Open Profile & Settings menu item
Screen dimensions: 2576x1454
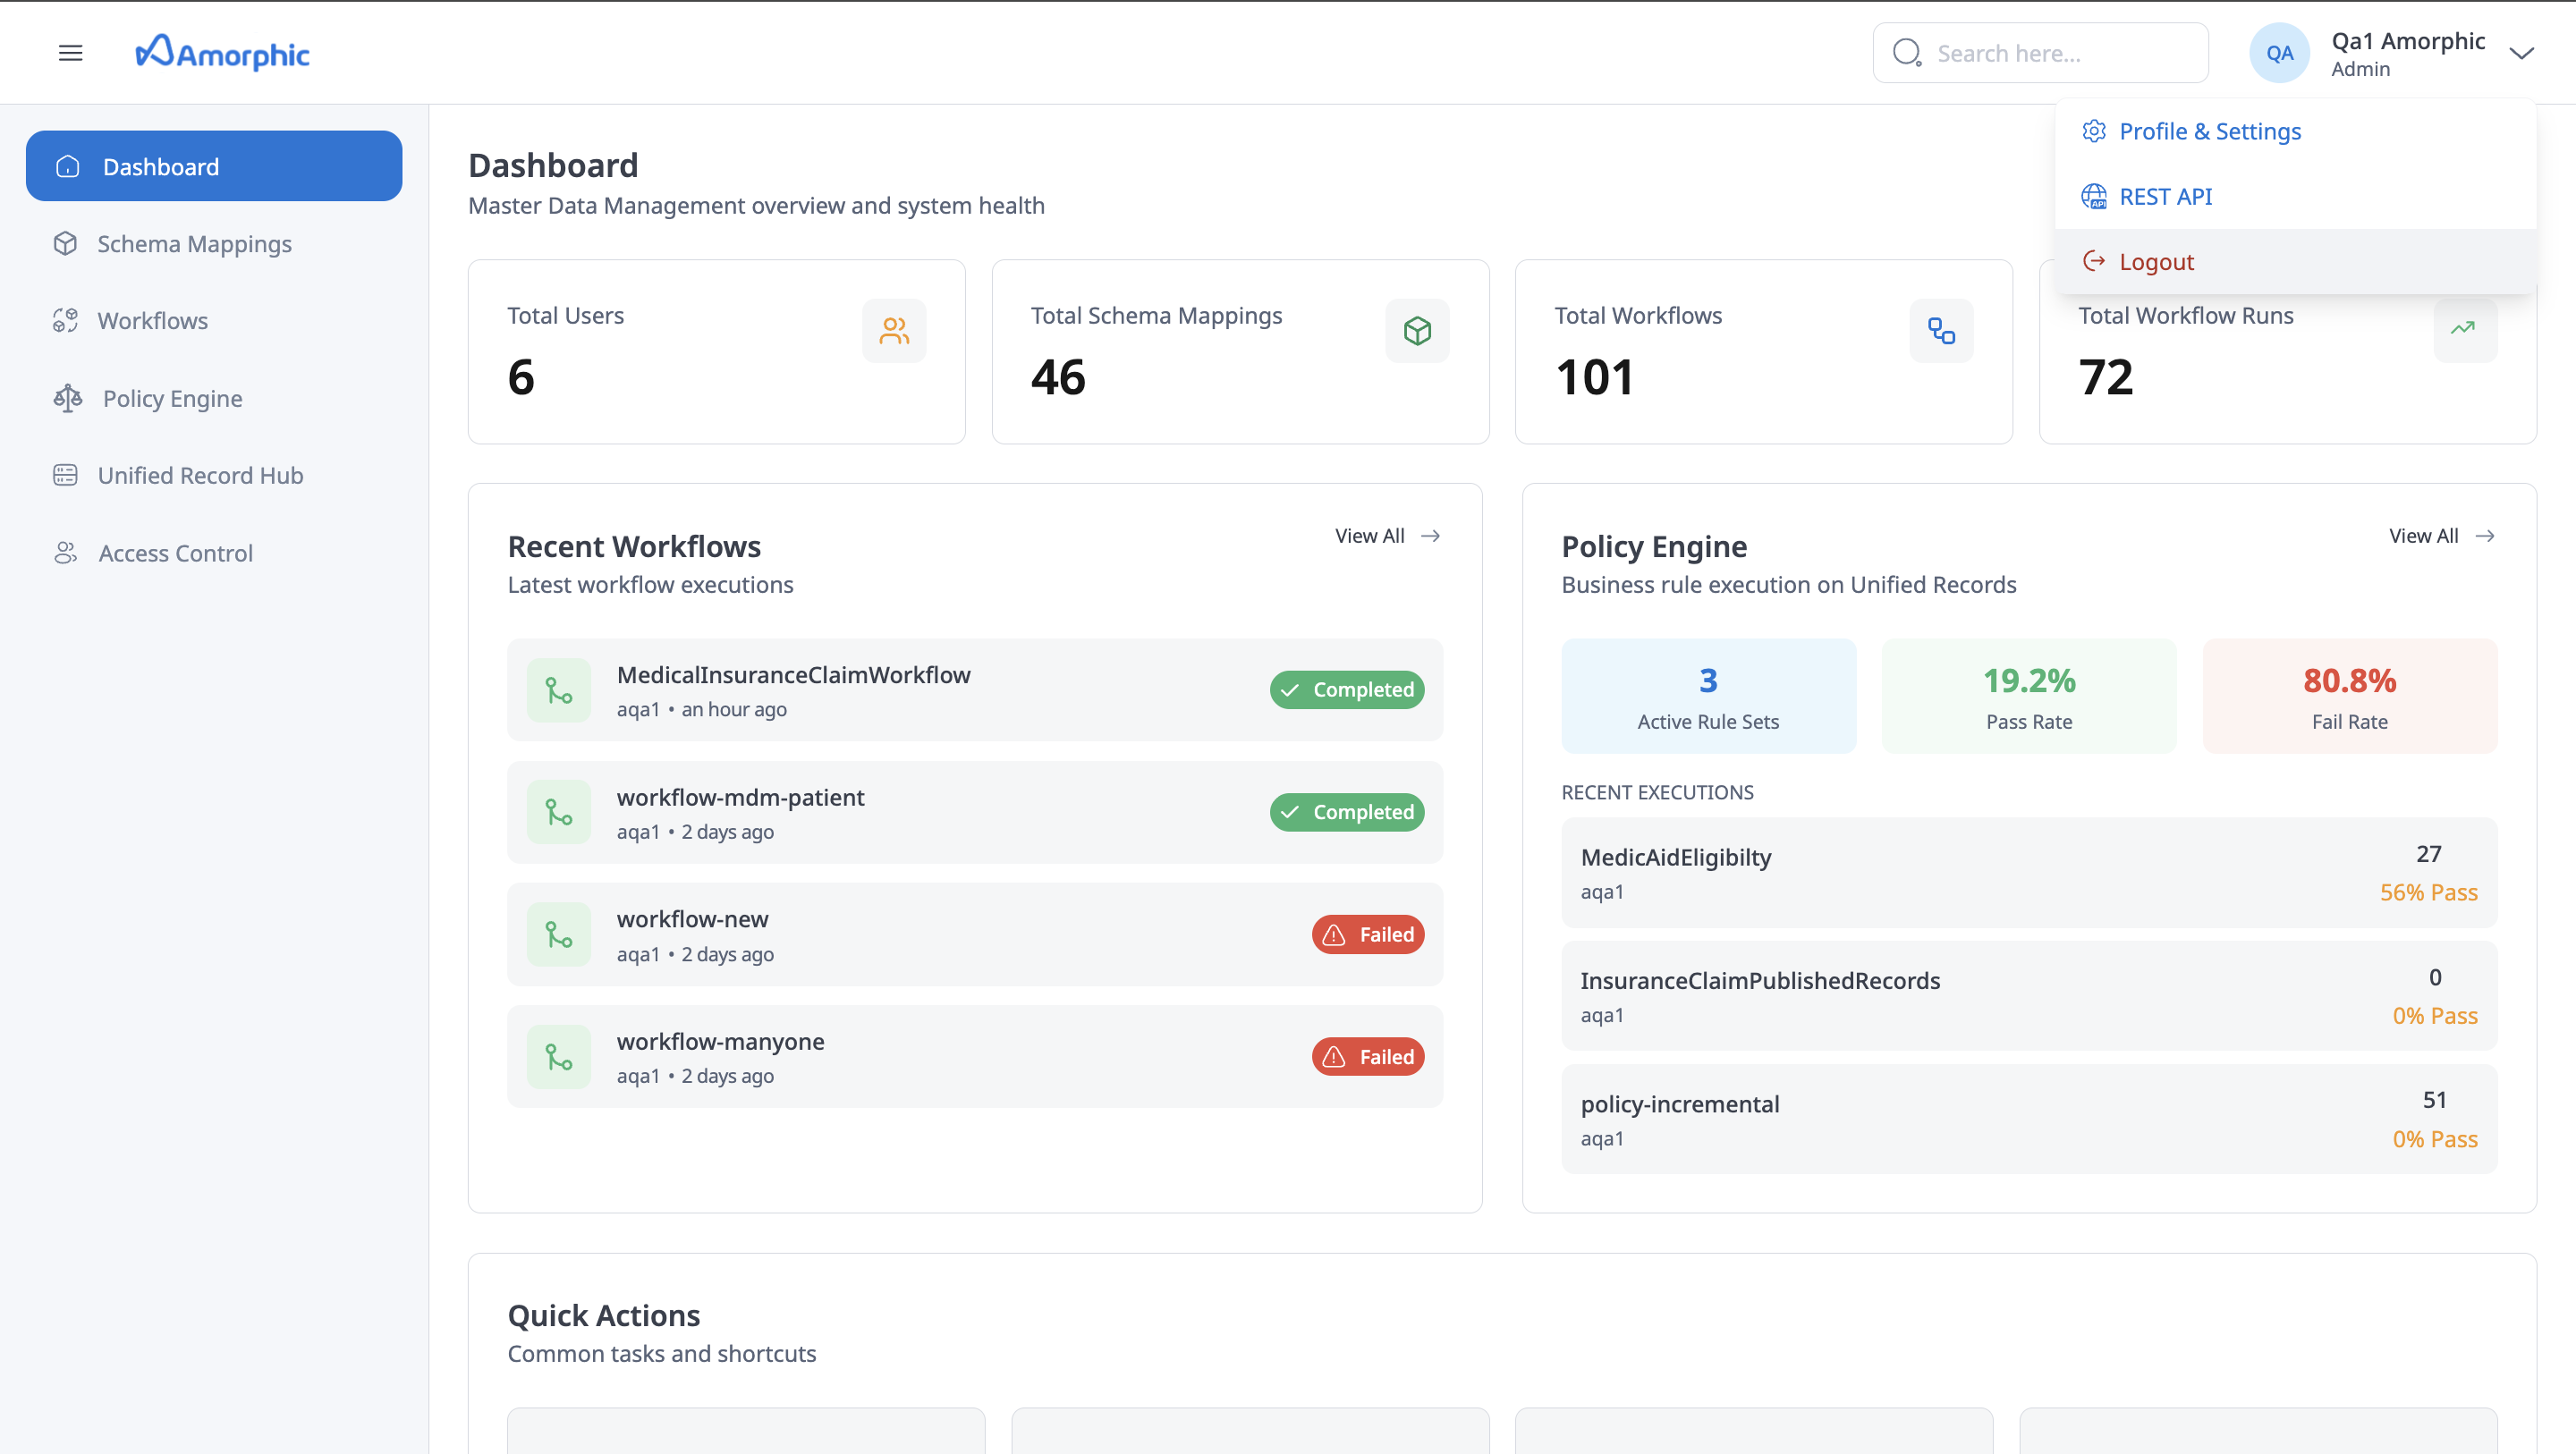click(x=2209, y=131)
